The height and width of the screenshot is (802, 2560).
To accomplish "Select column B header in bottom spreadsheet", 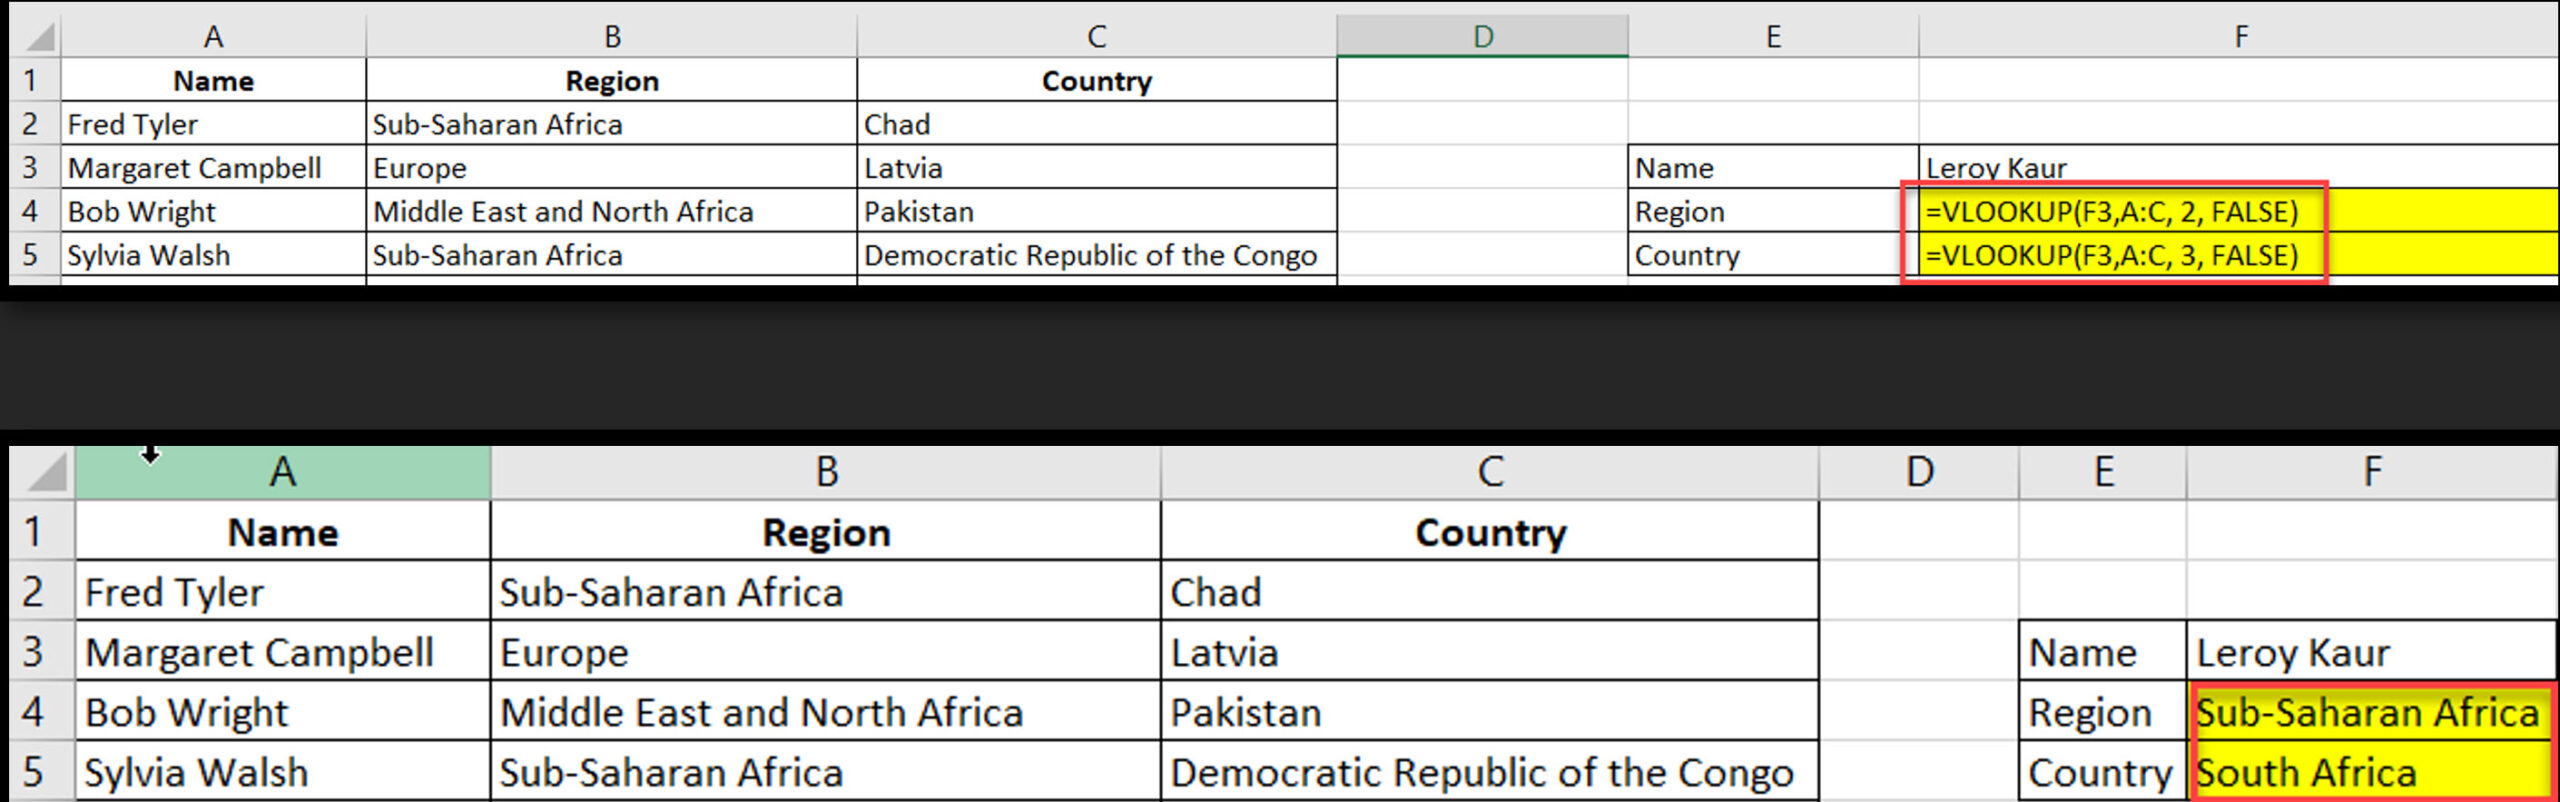I will click(825, 472).
